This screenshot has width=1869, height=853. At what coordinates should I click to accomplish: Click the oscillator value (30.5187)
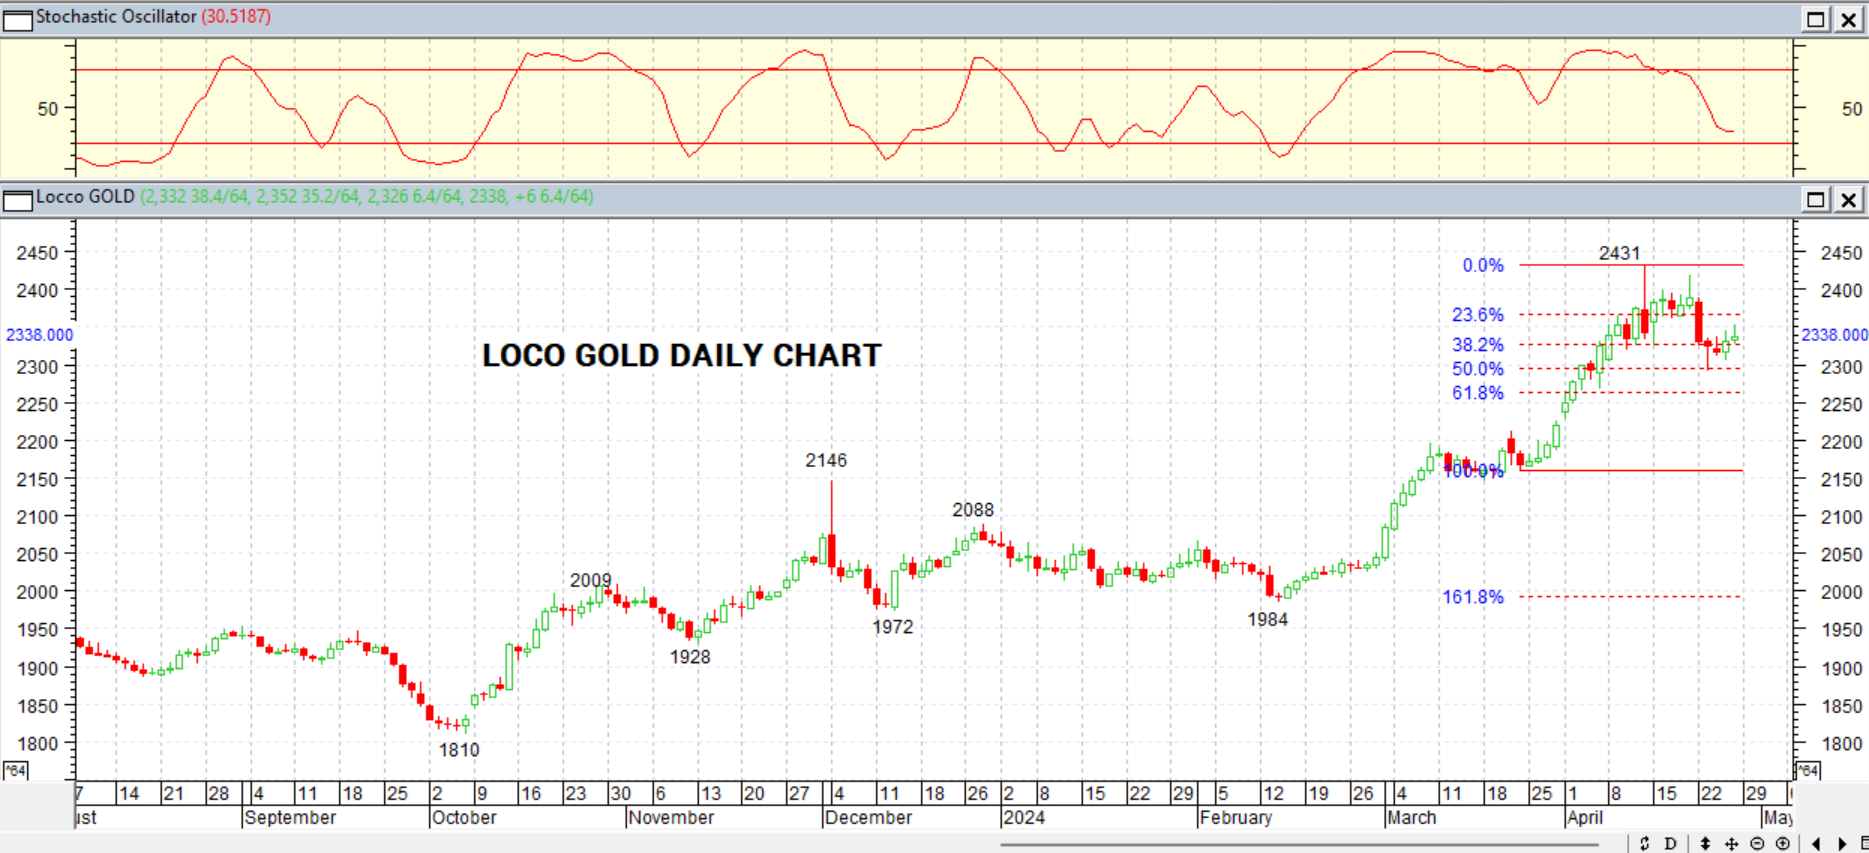coord(236,17)
